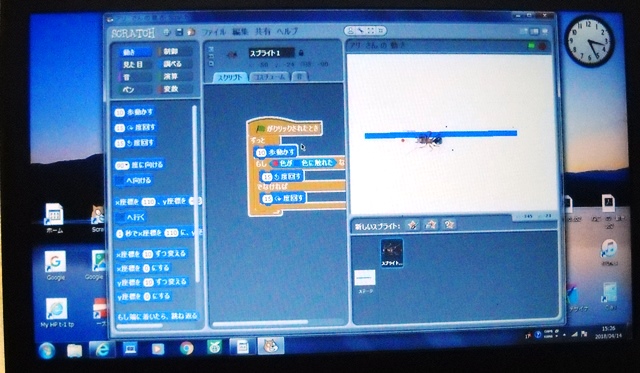This screenshot has width=640, height=373.
Task: Click the red stop sign button
Action: (542, 46)
